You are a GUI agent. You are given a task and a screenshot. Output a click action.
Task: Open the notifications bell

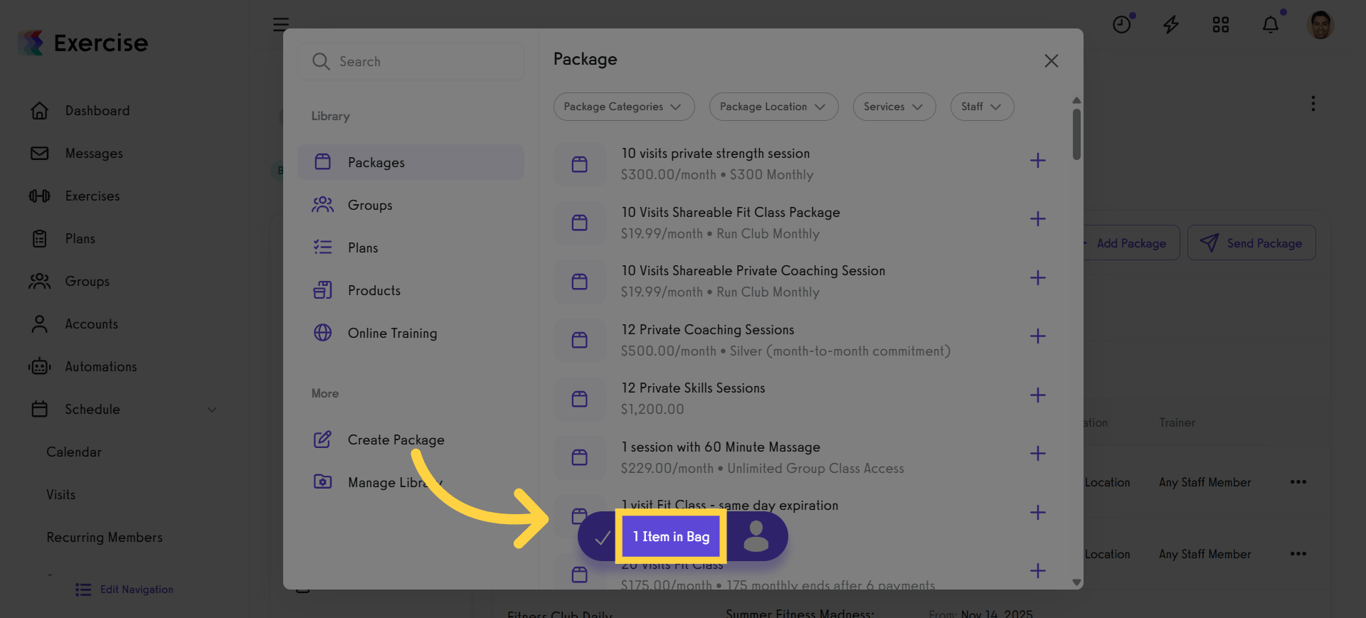(1270, 24)
